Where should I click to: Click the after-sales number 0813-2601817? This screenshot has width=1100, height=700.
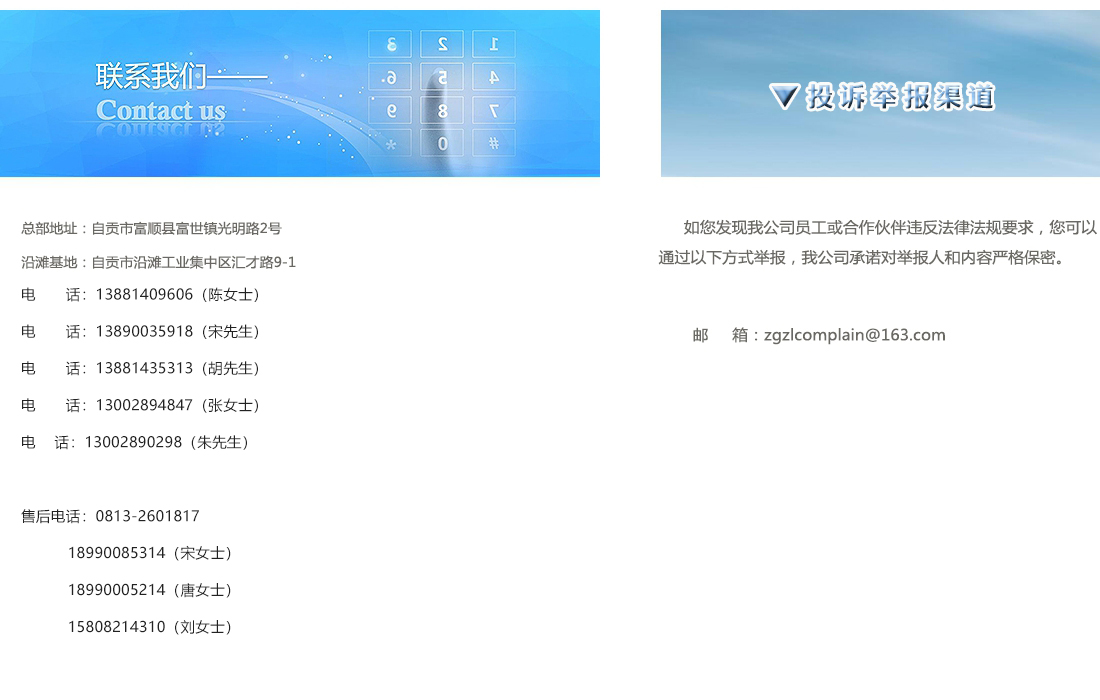coord(147,517)
